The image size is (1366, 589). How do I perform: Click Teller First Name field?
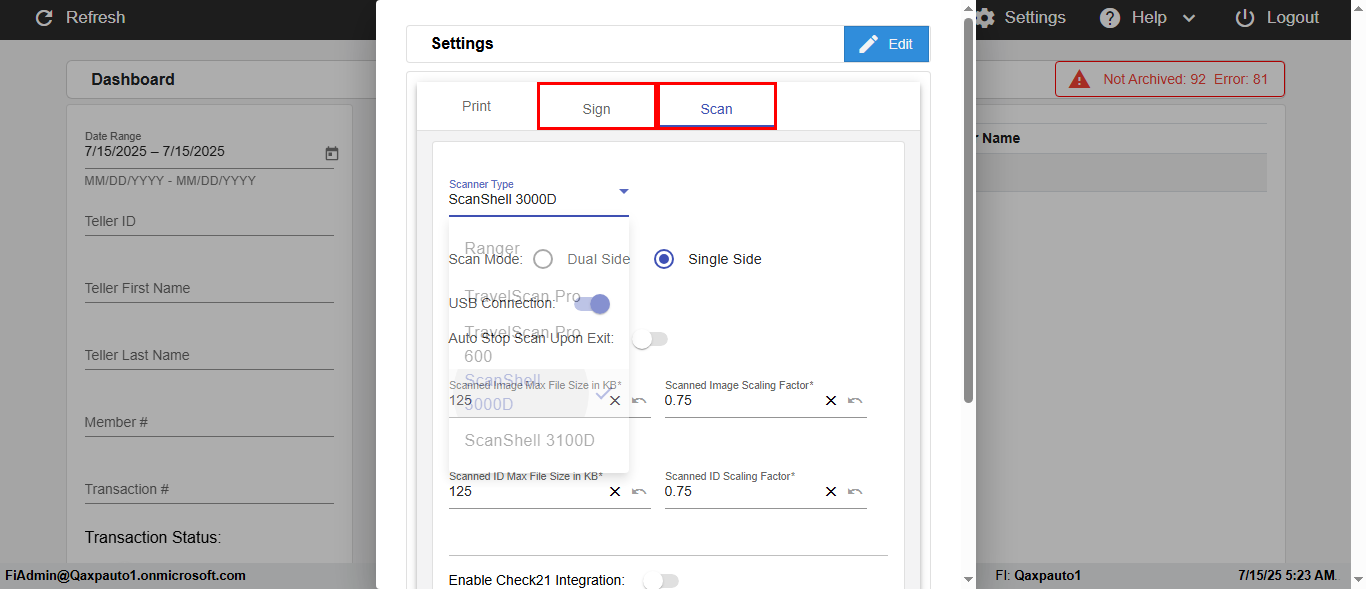[x=209, y=288]
